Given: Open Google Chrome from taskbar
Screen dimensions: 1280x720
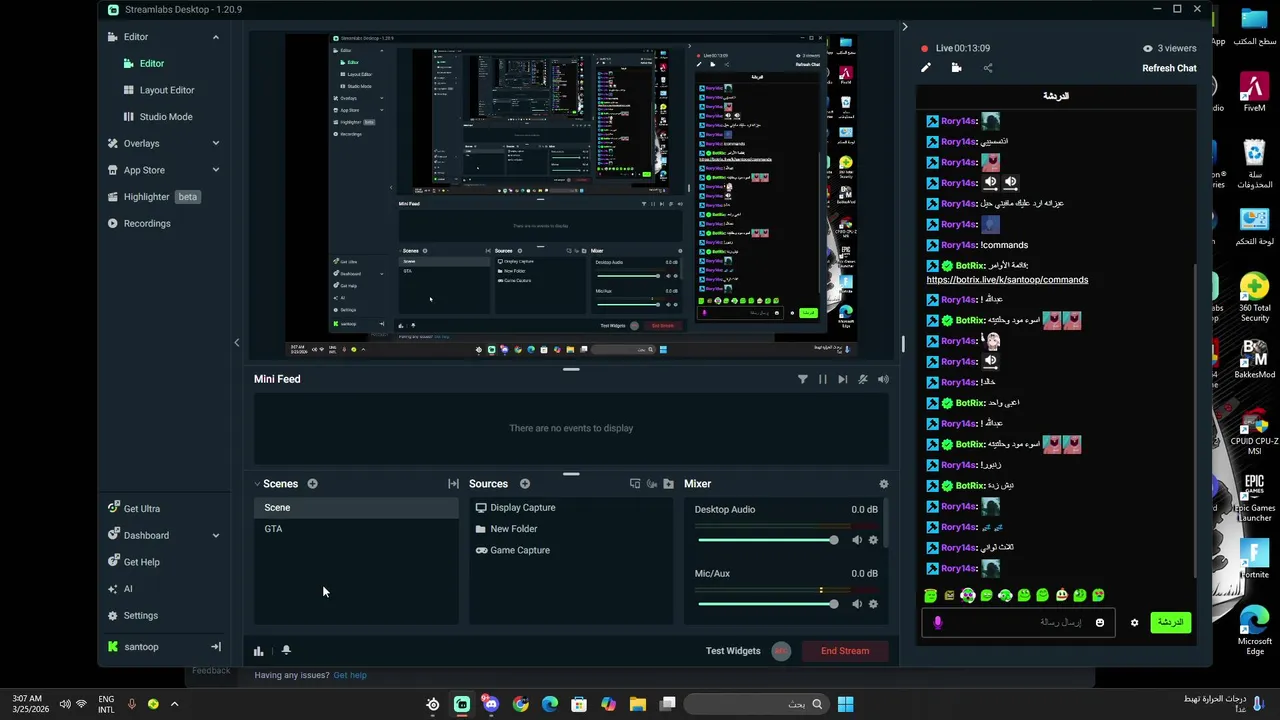Looking at the screenshot, I should pos(520,704).
